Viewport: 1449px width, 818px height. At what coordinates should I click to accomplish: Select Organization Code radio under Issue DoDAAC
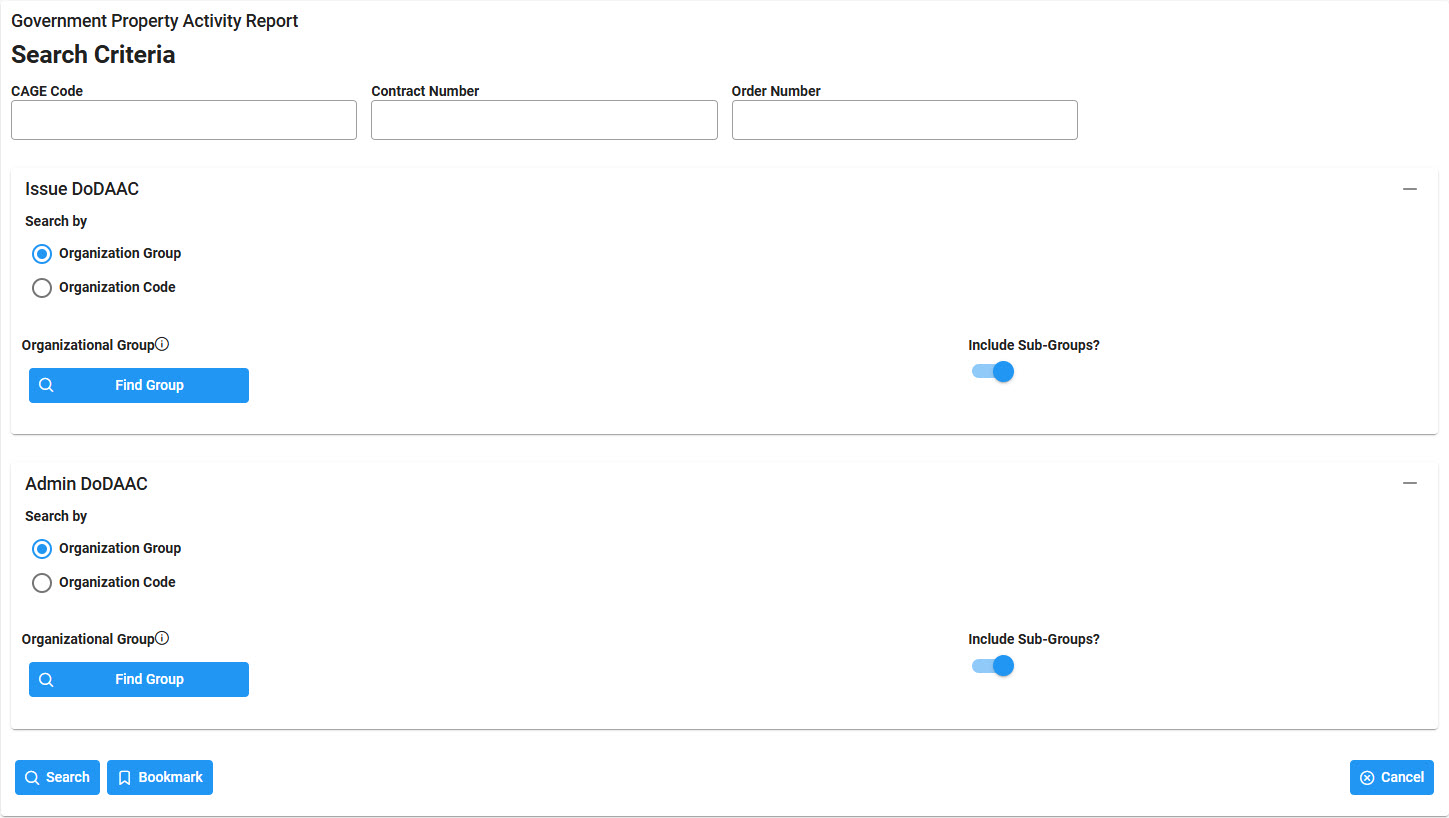coord(42,288)
